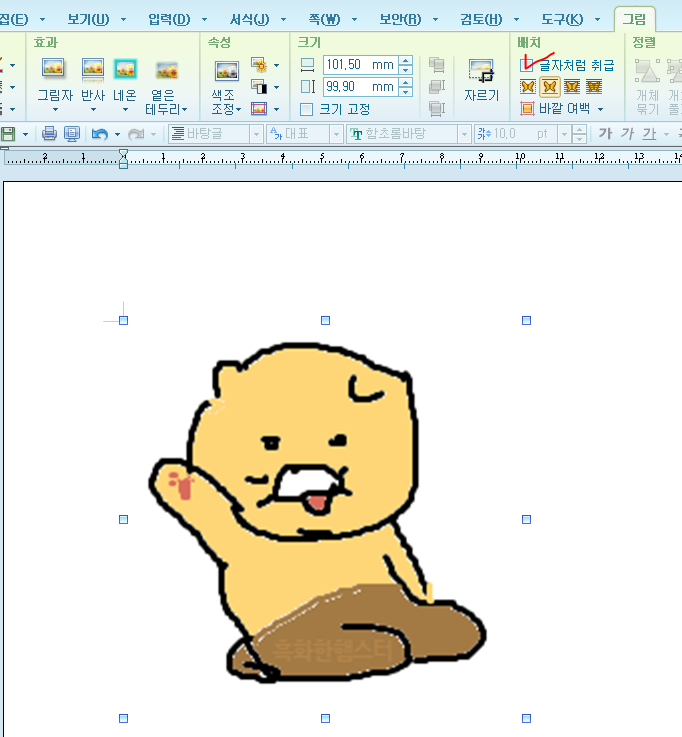The image size is (682, 737).
Task: Decrease height with down spinner
Action: [405, 91]
